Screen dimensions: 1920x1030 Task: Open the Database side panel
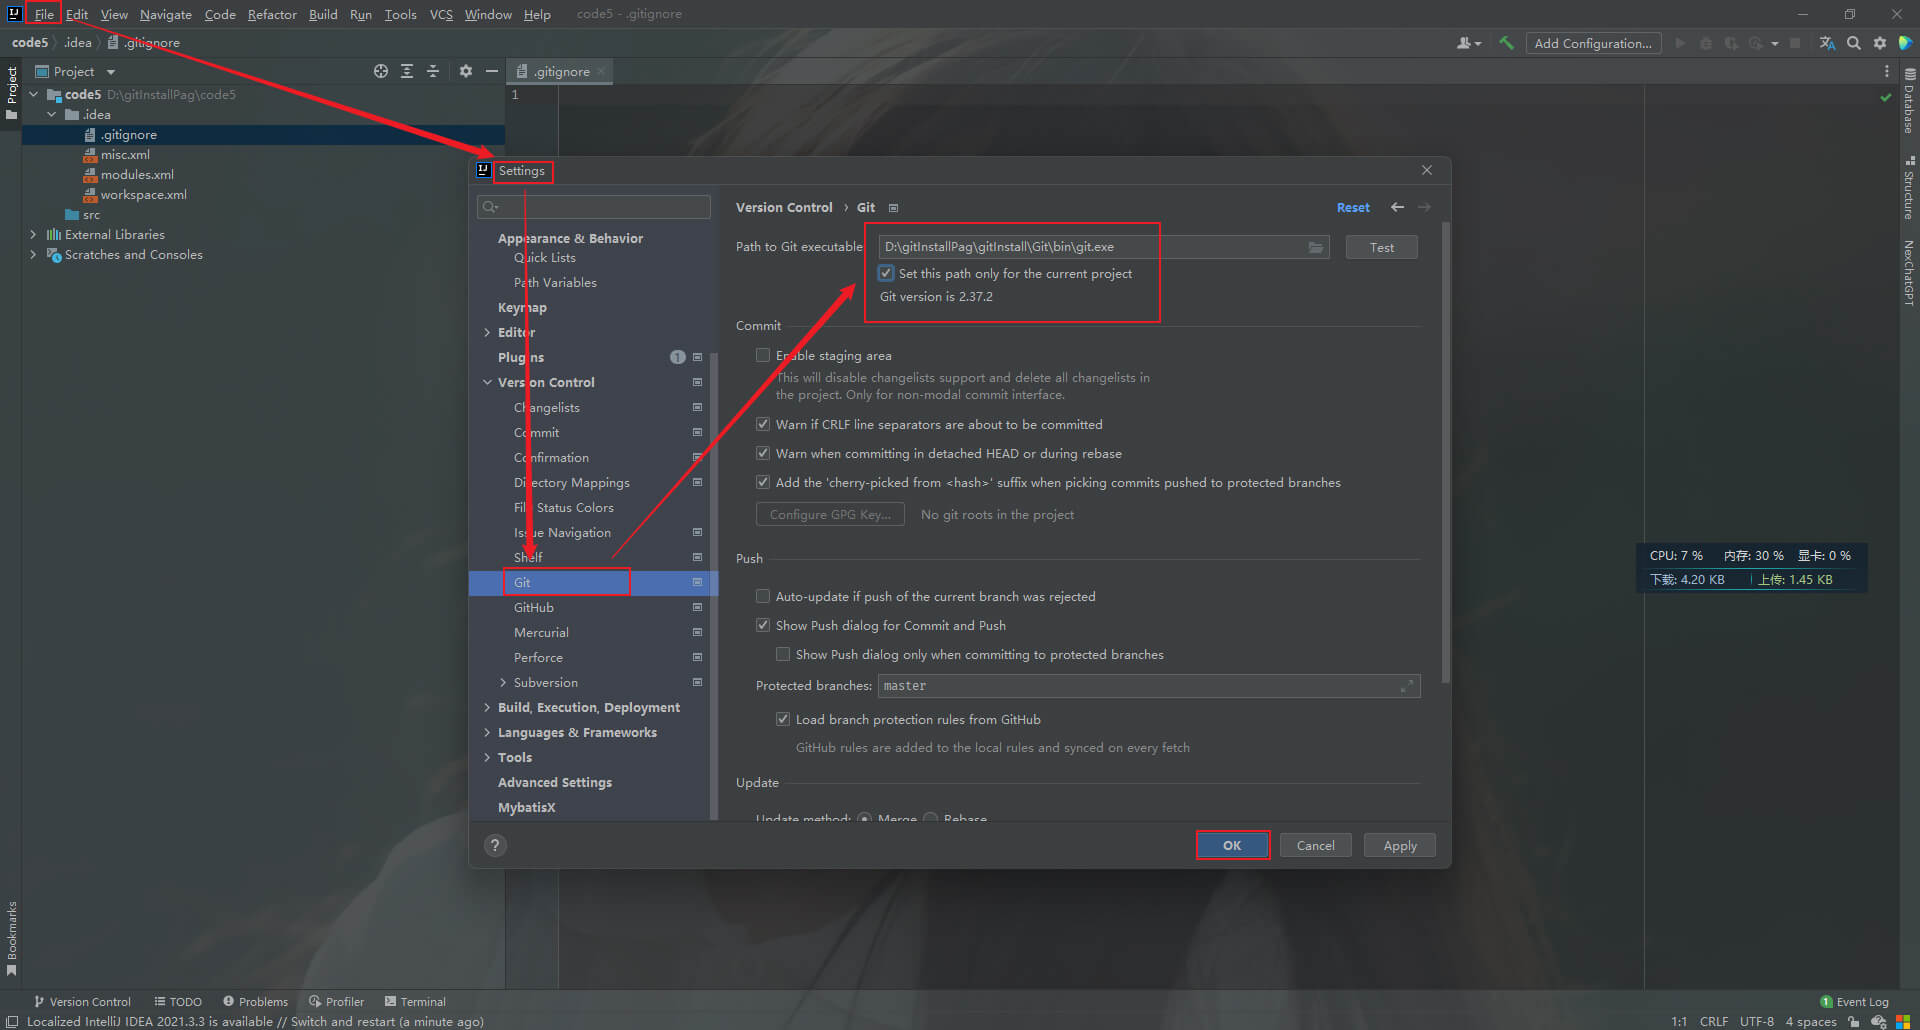(x=1909, y=100)
